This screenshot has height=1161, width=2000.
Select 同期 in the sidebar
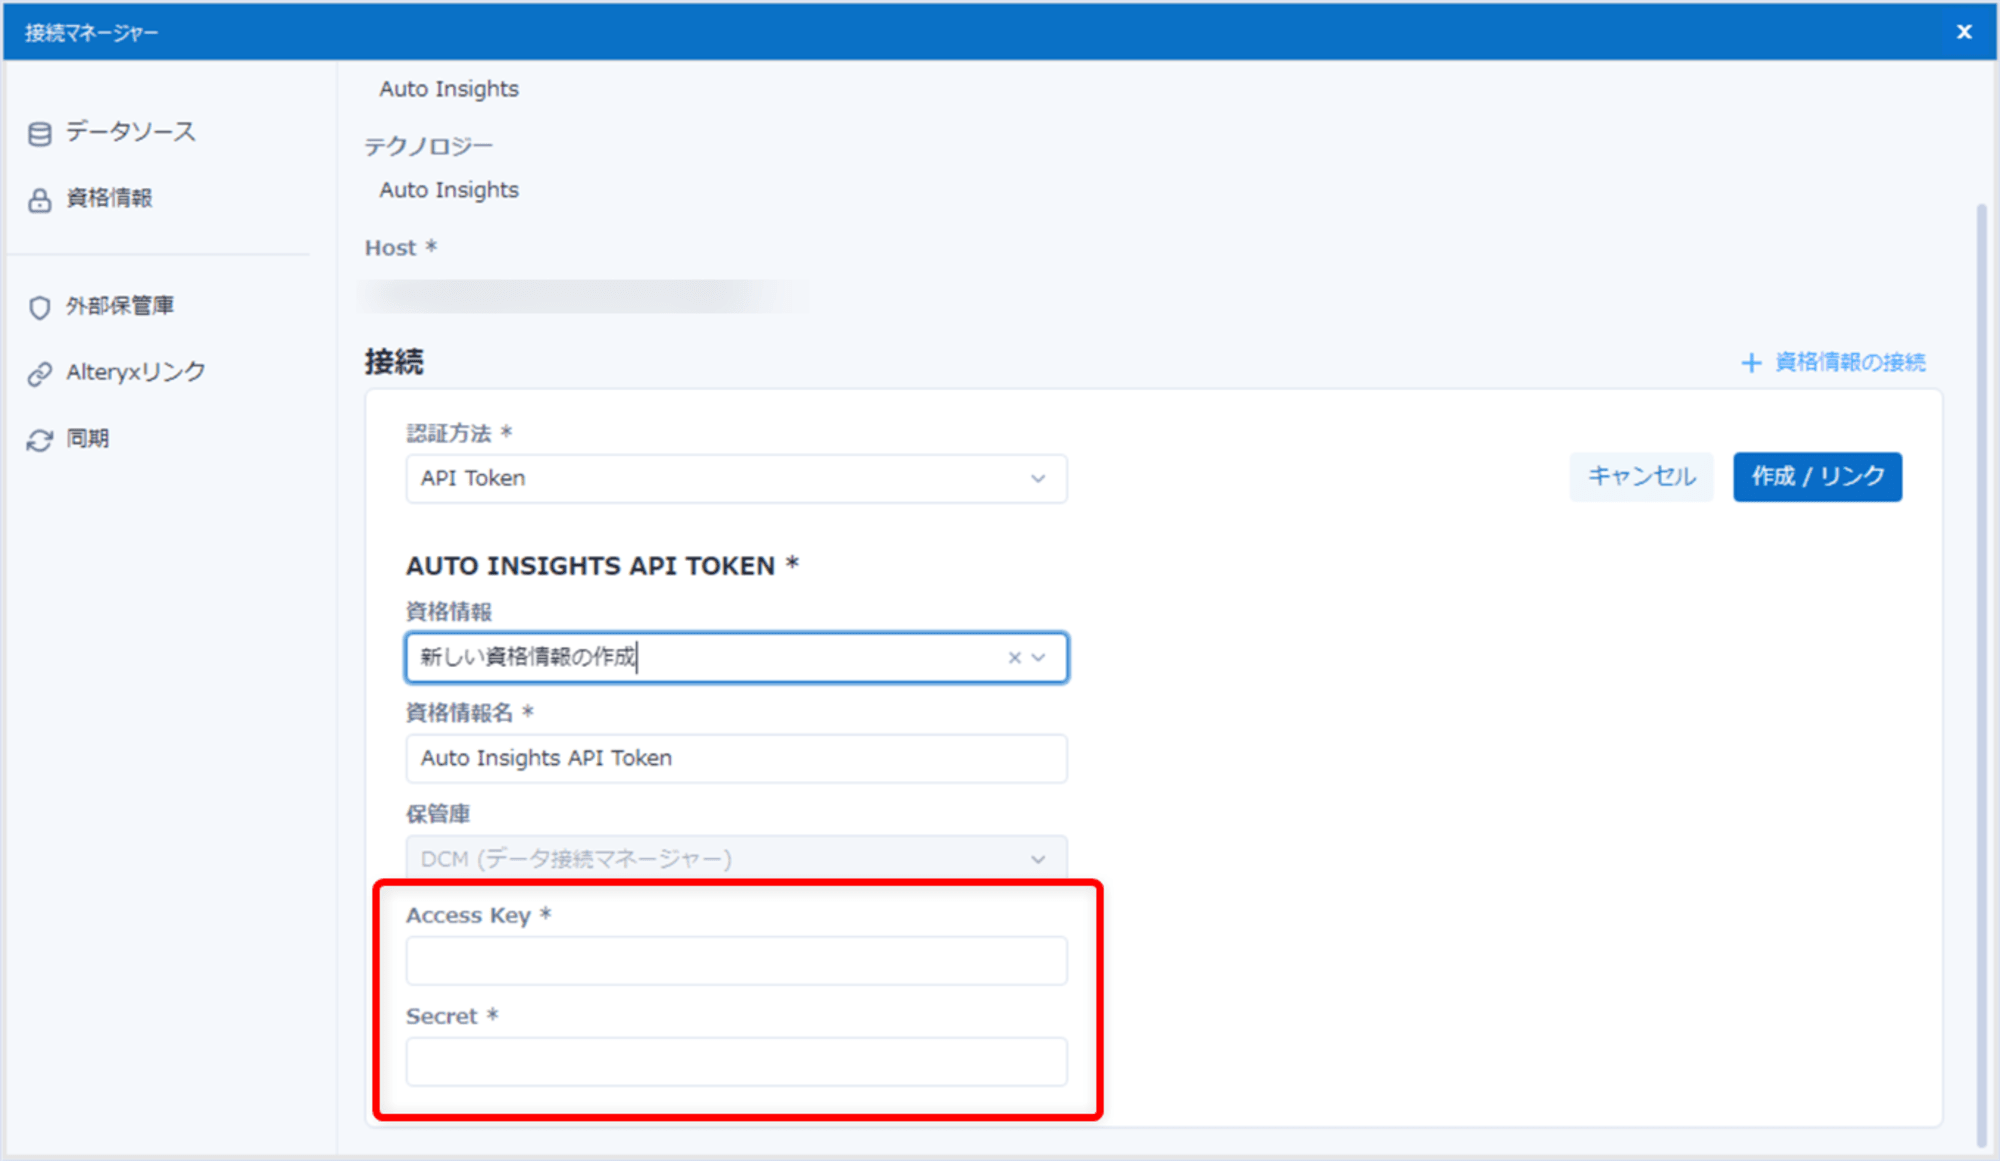[x=88, y=438]
